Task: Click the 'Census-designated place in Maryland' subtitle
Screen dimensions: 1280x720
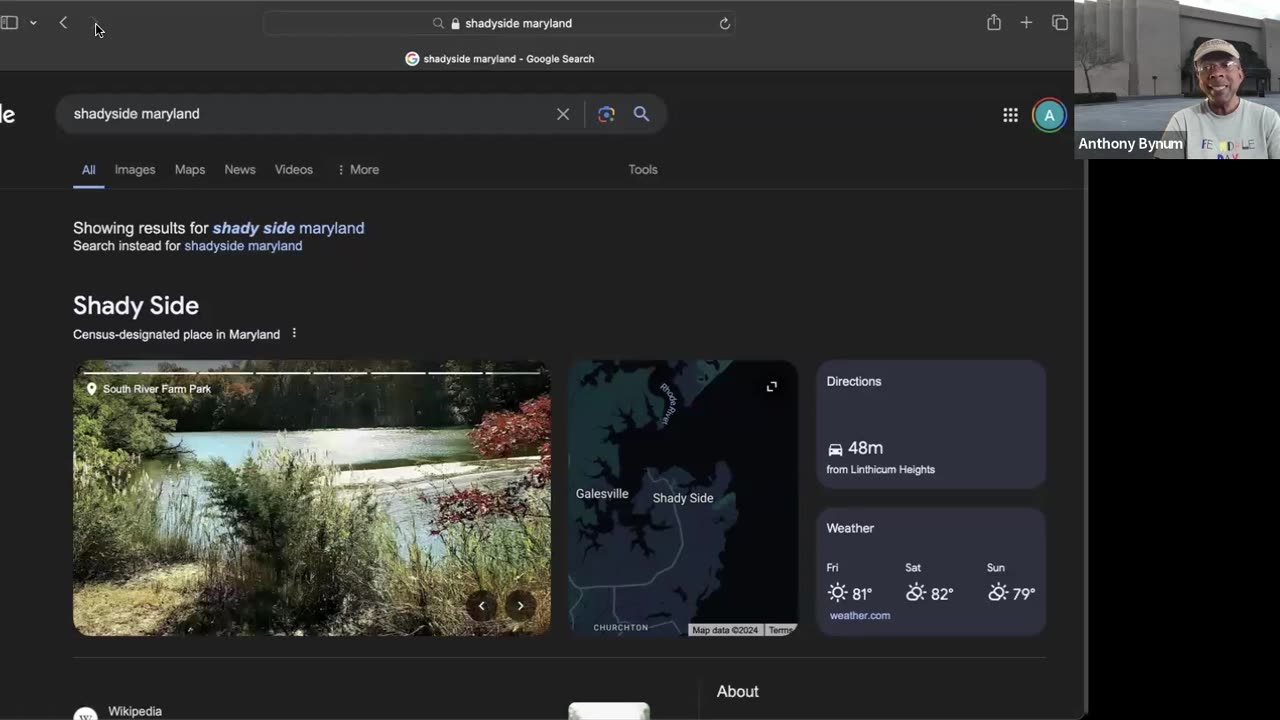Action: click(176, 334)
